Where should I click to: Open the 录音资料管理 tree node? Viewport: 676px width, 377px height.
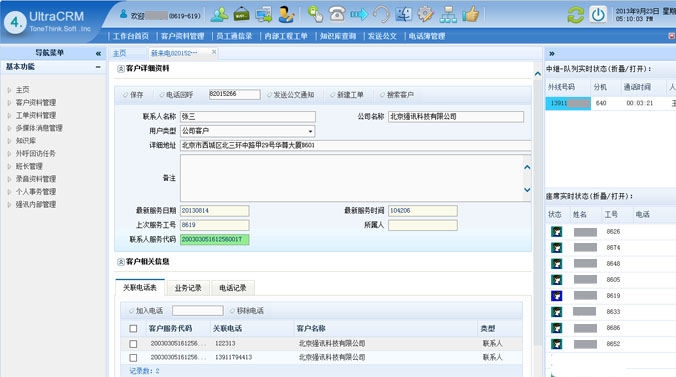[x=36, y=179]
